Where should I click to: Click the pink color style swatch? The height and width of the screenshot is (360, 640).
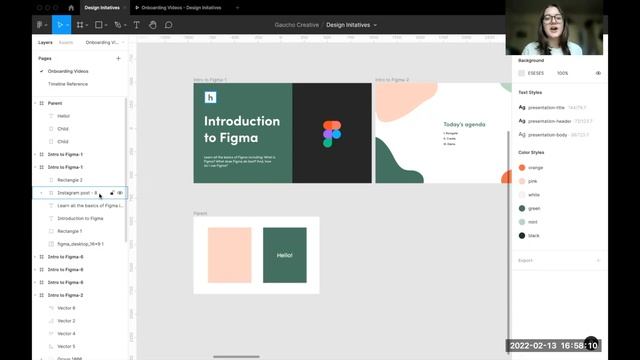coord(522,181)
